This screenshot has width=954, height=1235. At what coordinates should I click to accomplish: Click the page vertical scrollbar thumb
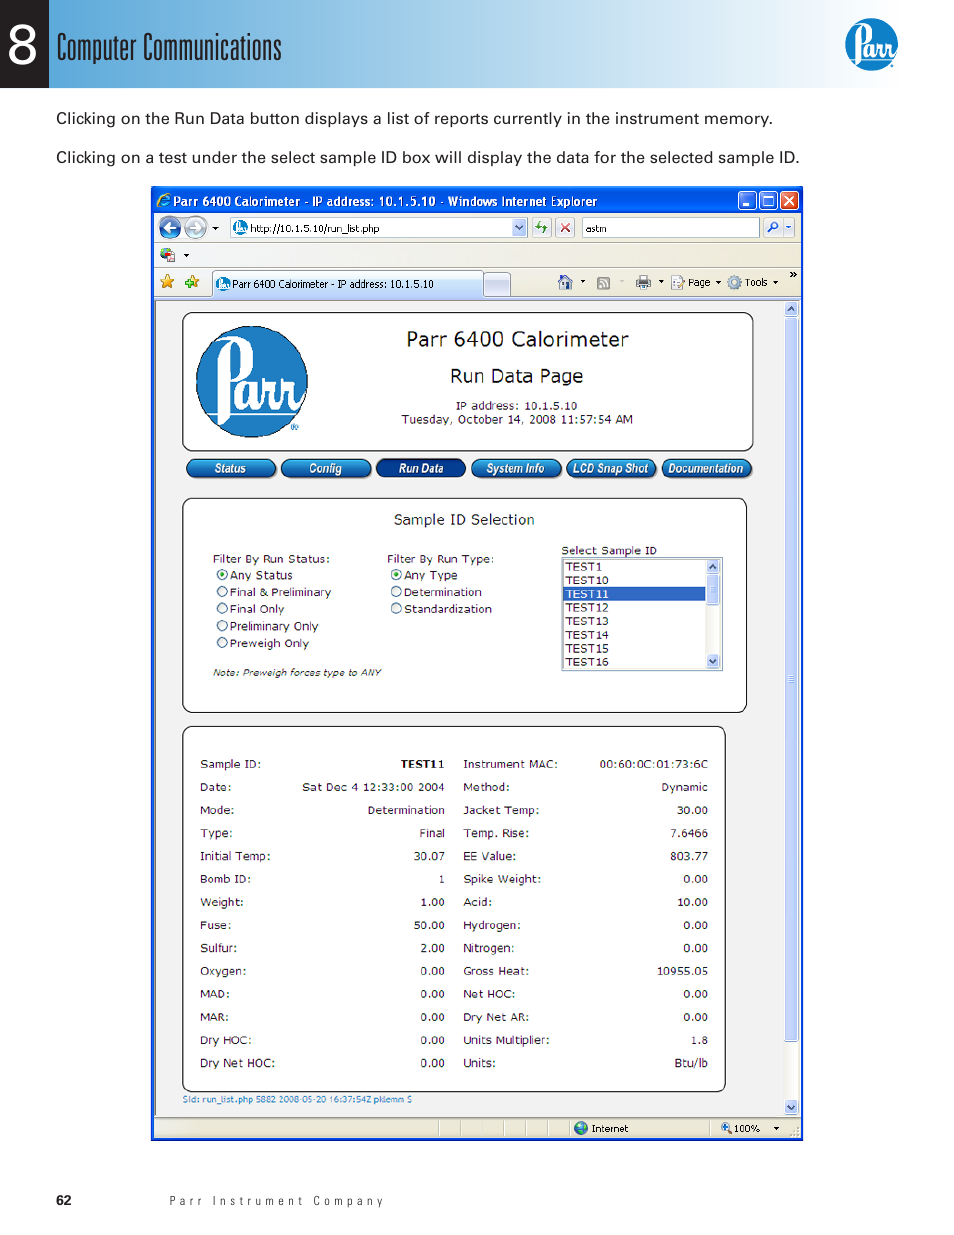click(791, 680)
